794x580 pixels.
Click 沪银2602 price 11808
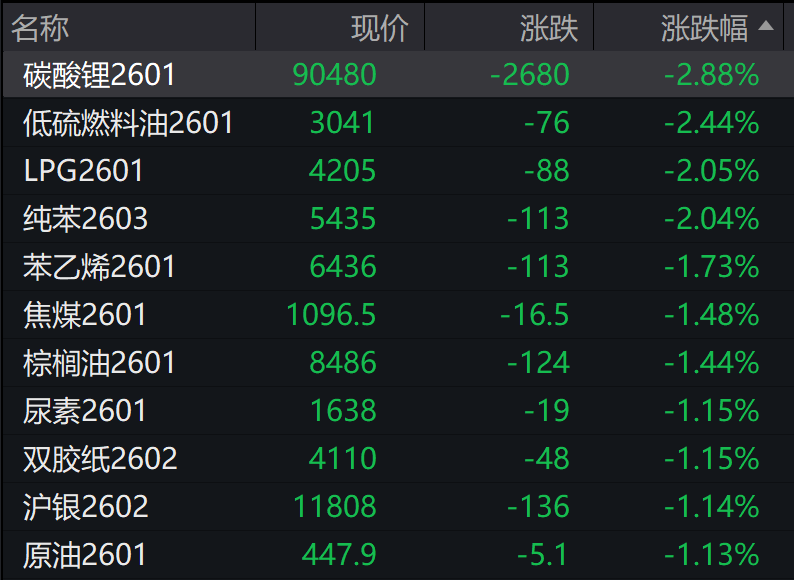(x=335, y=507)
